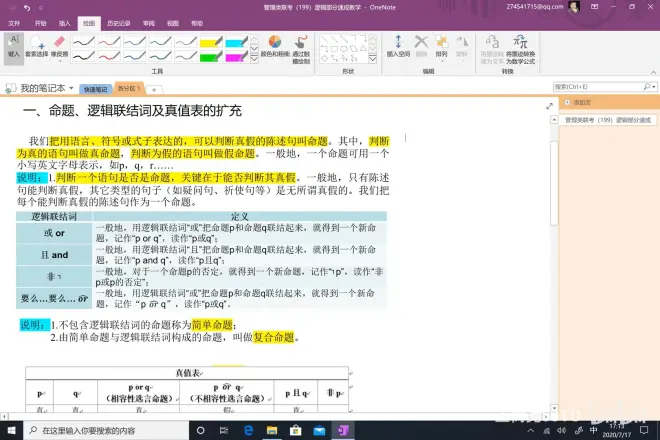Click the Windows Start button on taskbar
The height and width of the screenshot is (440, 660).
[x=9, y=430]
